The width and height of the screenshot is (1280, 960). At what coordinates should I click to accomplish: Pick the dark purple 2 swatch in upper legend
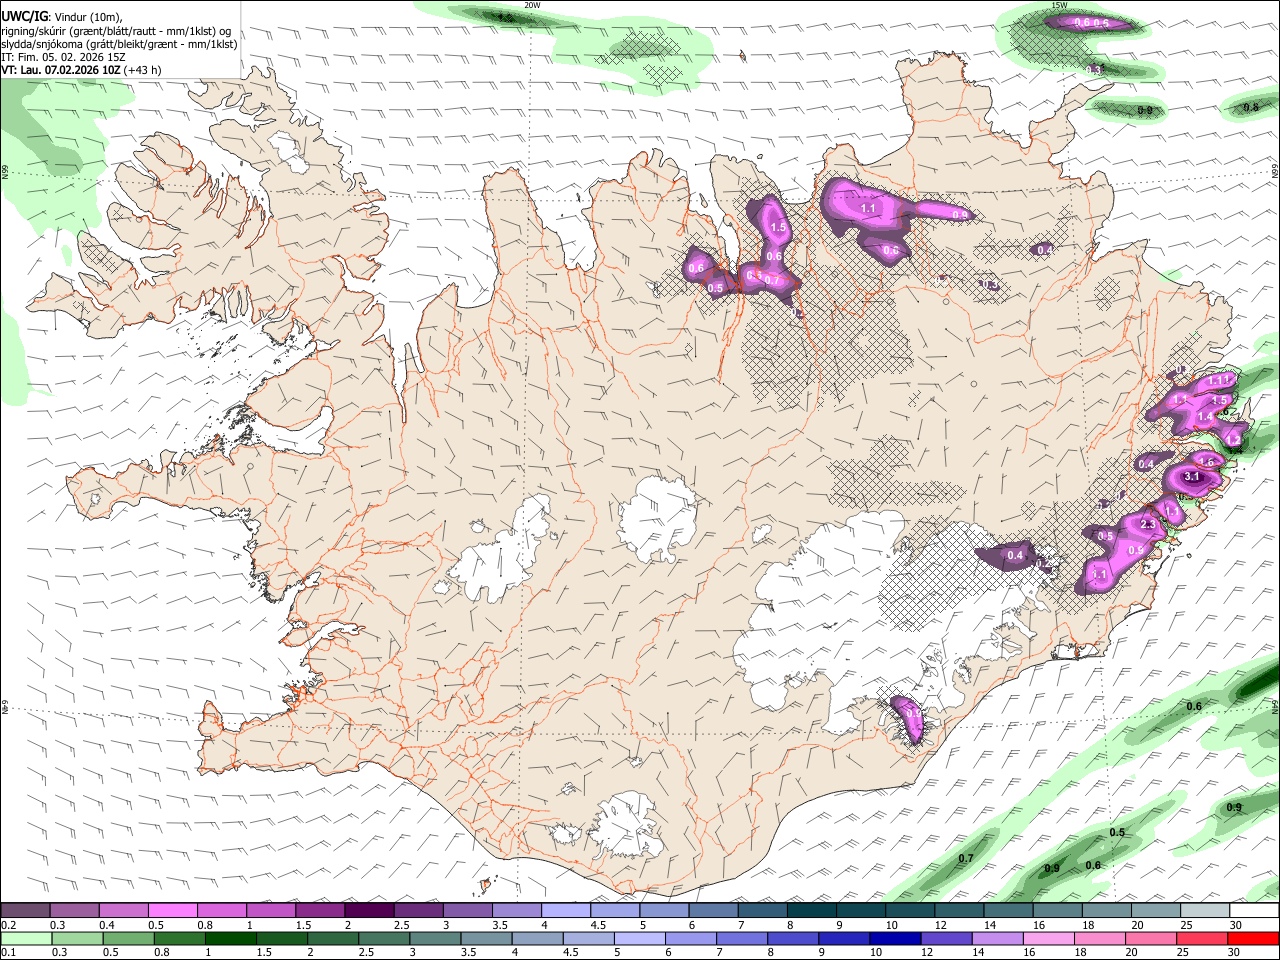368,911
